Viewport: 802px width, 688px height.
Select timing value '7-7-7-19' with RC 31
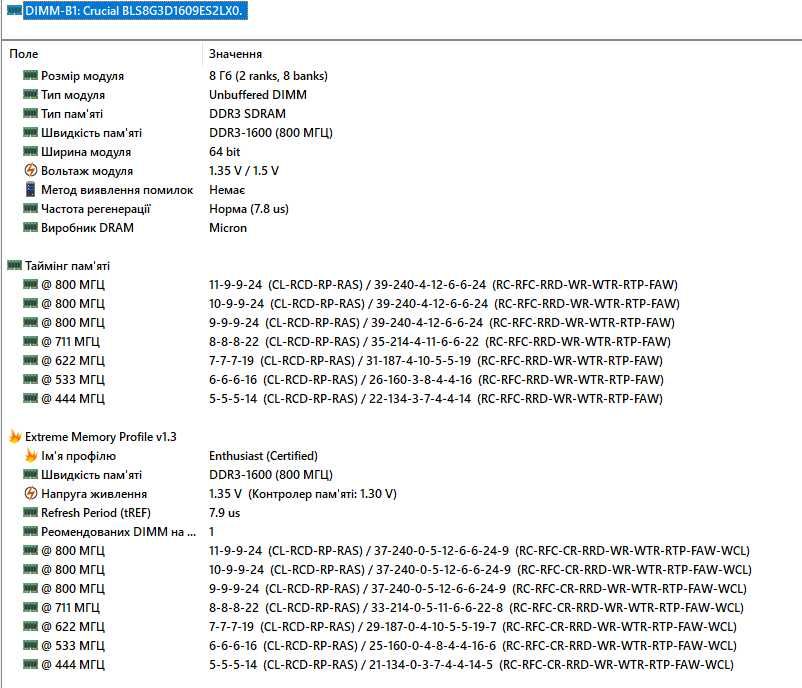pos(436,360)
